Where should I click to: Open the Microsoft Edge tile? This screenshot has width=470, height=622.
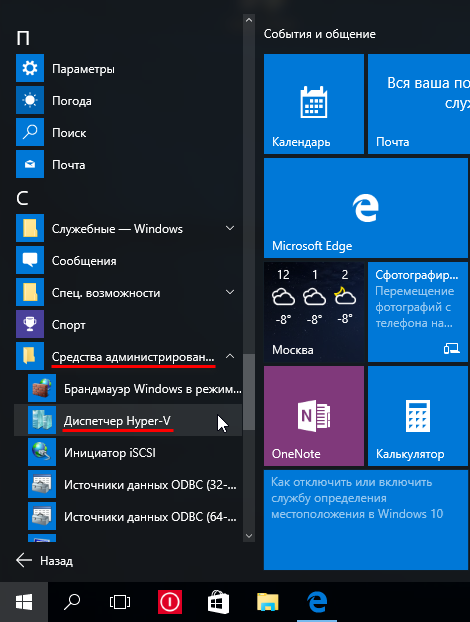pos(366,208)
